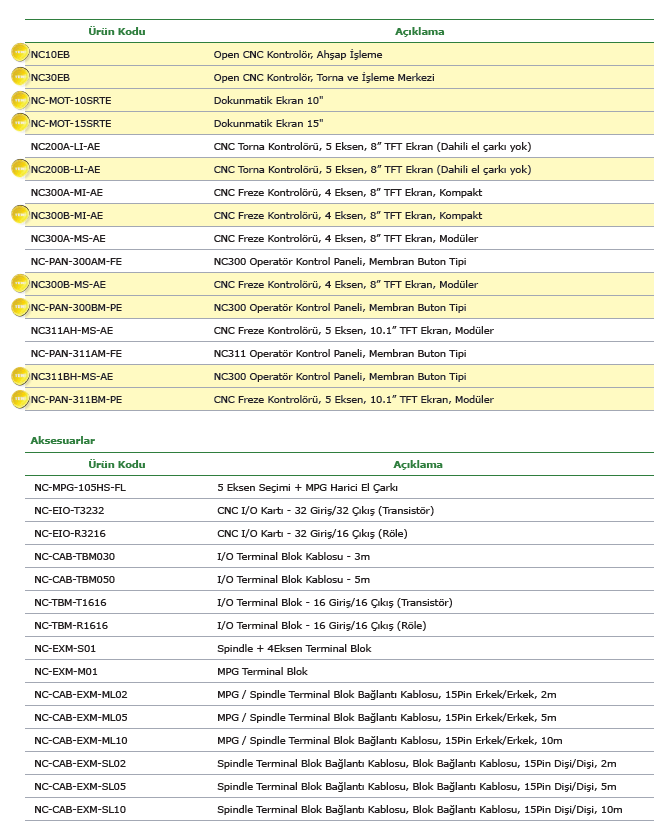Select the NC-EIO-T3232 I/O card row
This screenshot has width=654, height=827.
coord(339,511)
